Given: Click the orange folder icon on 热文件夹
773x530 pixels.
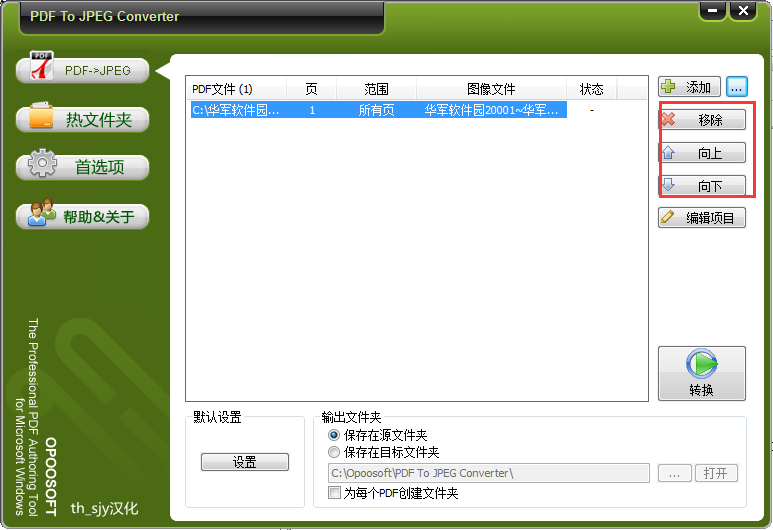Looking at the screenshot, I should tap(41, 115).
